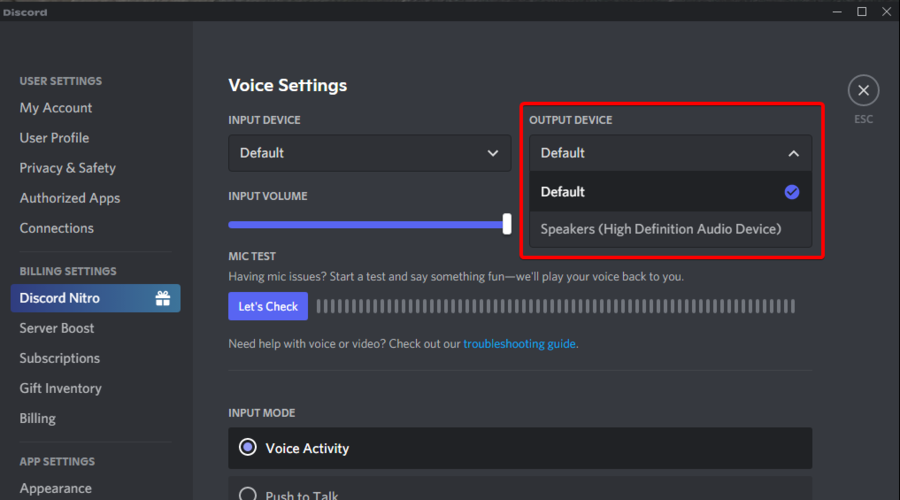900x500 pixels.
Task: Close the Discord window
Action: (886, 11)
